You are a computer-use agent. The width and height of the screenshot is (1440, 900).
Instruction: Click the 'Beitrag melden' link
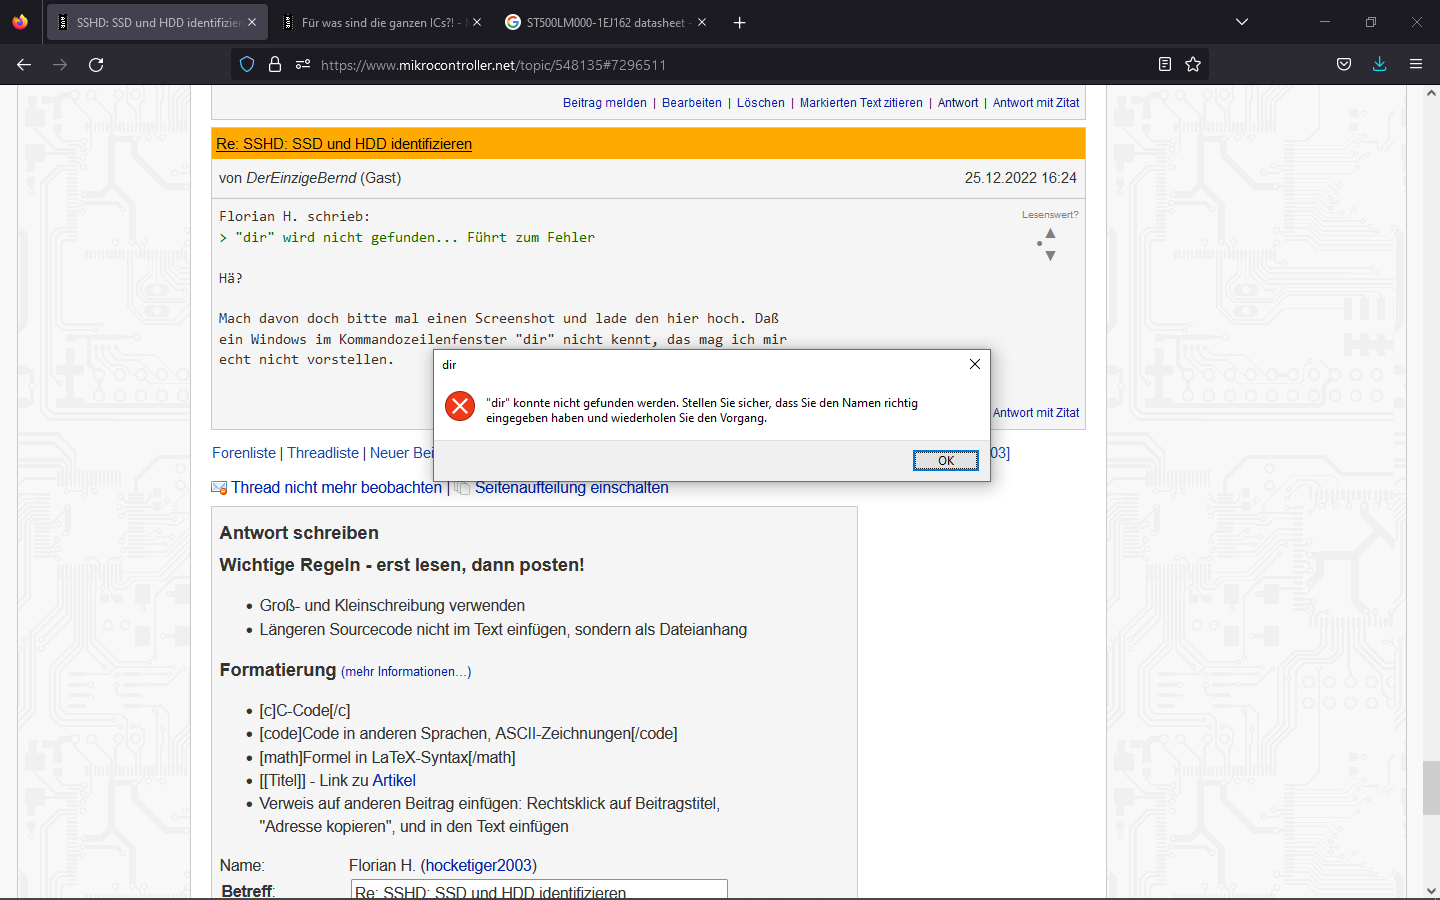(604, 103)
